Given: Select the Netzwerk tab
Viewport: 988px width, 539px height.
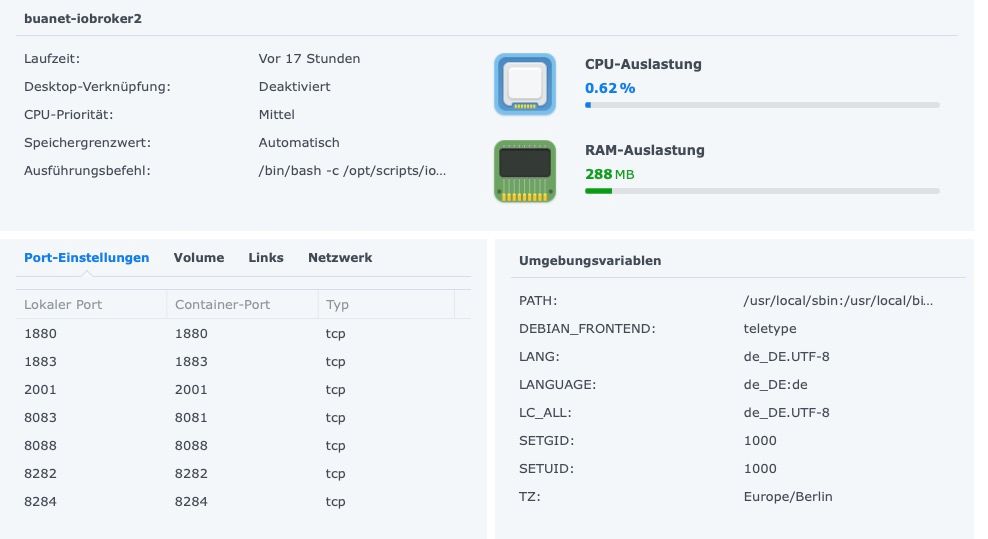Looking at the screenshot, I should pyautogui.click(x=340, y=258).
